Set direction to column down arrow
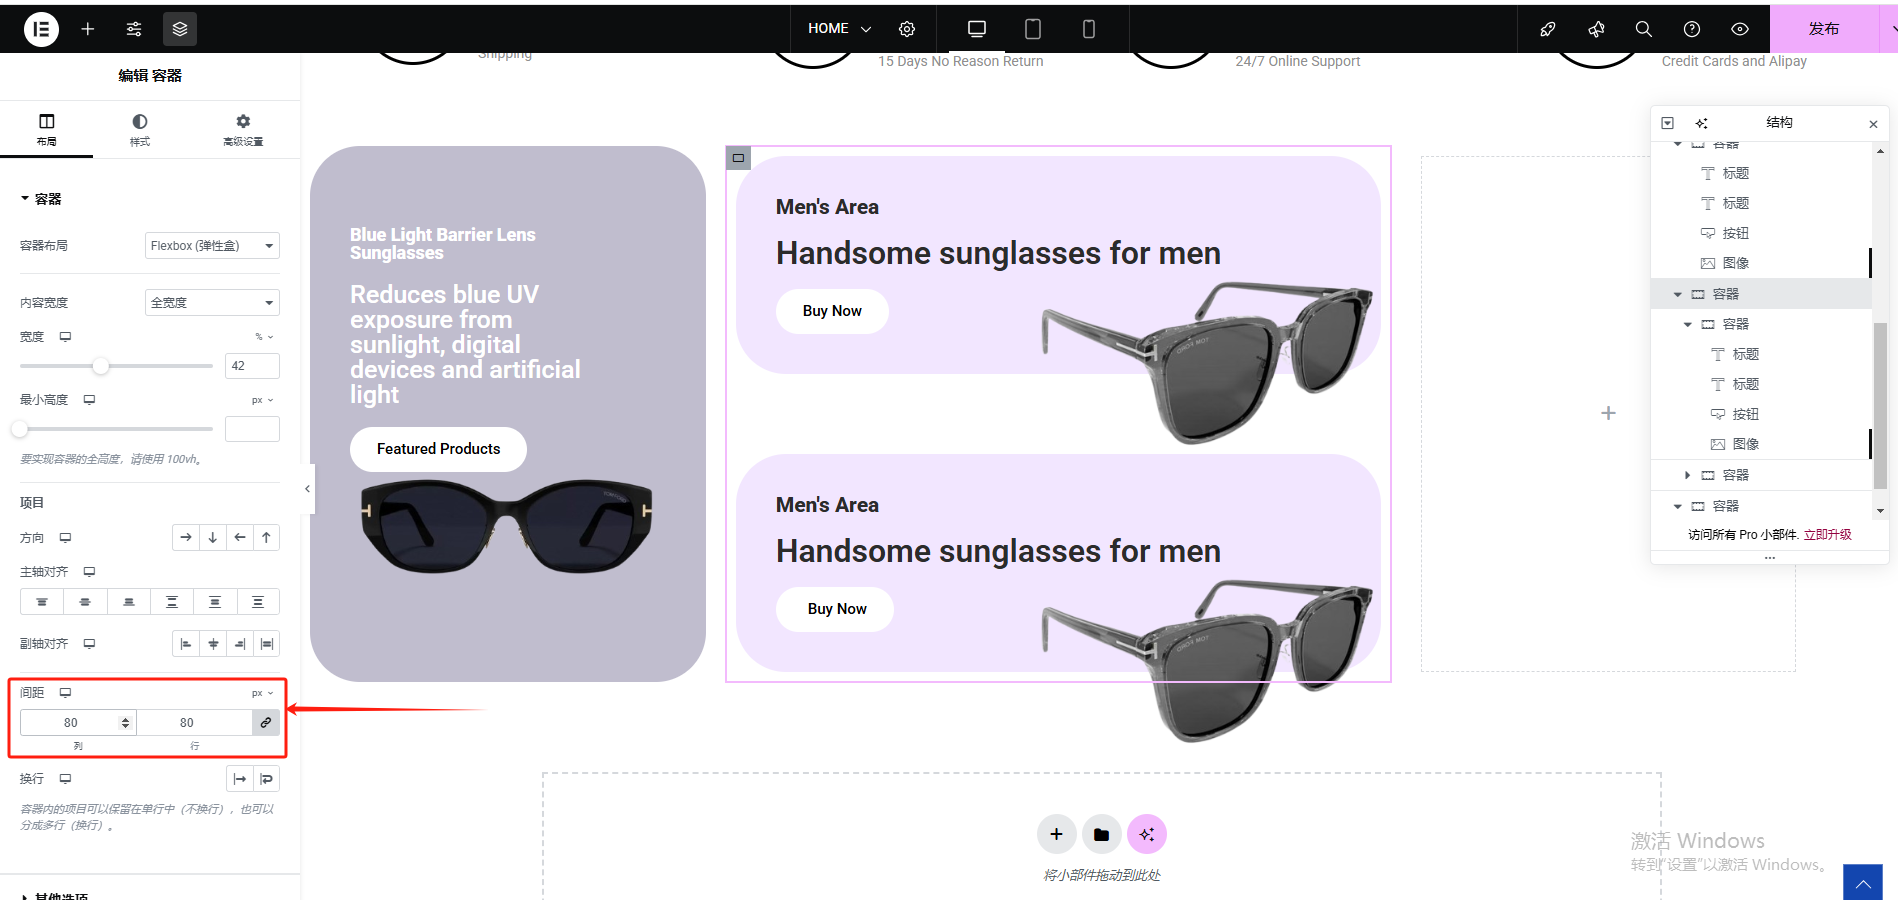1898x900 pixels. 213,538
